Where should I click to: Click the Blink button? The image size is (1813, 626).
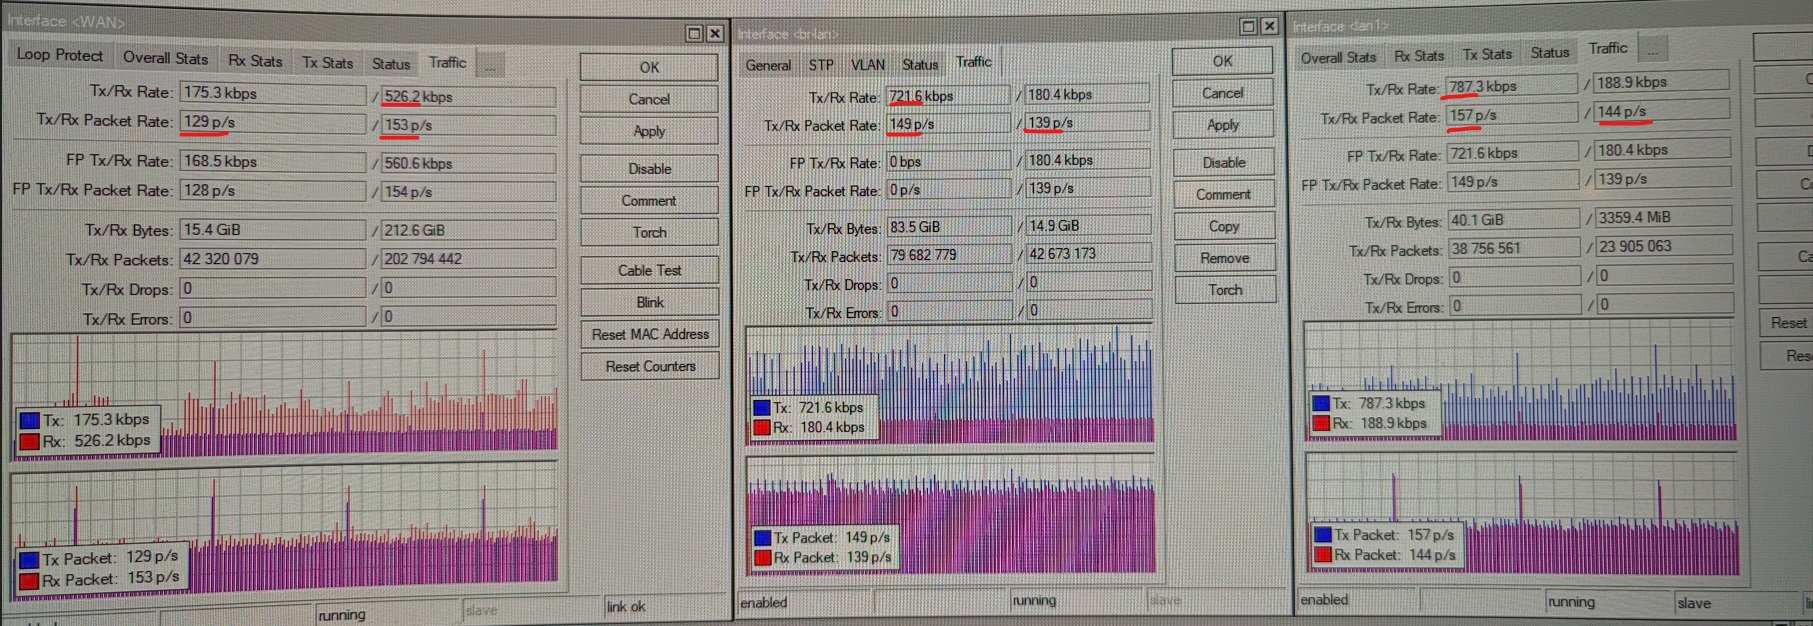click(649, 302)
